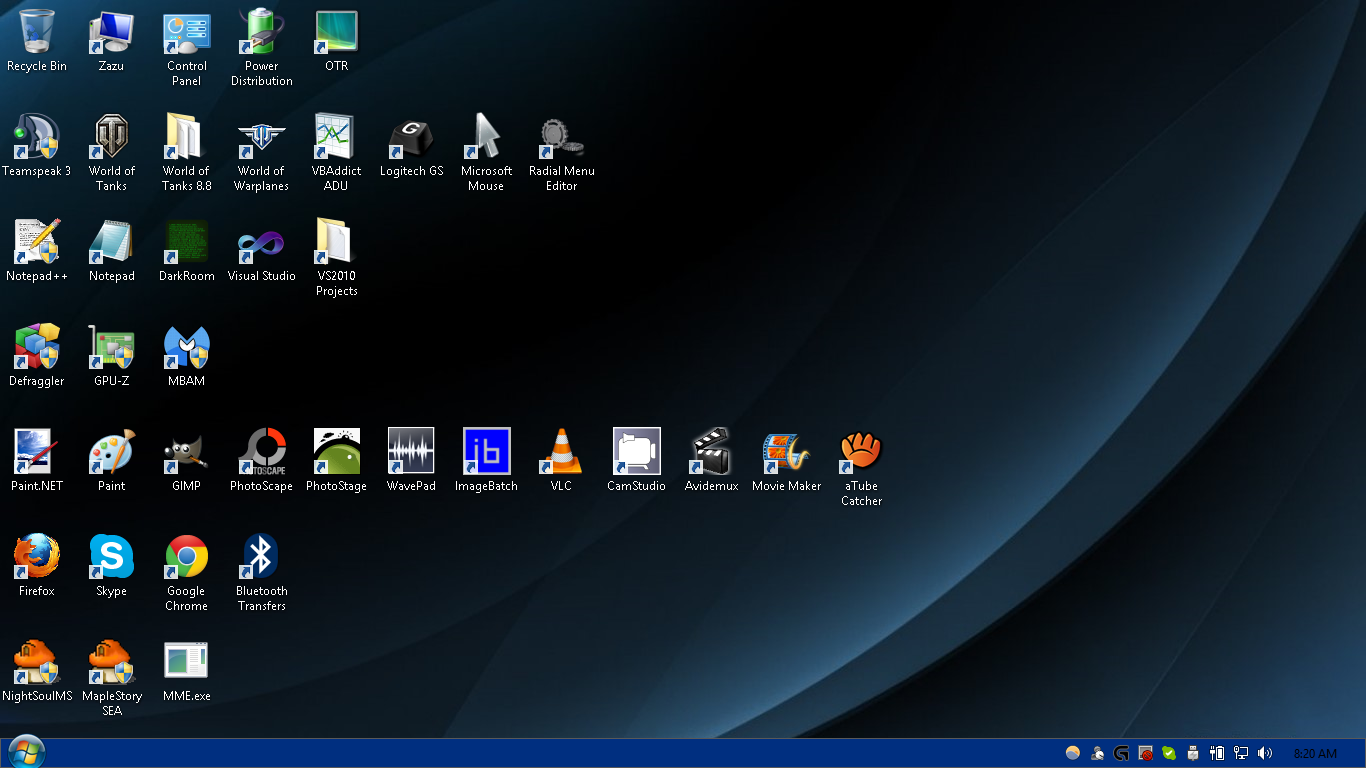This screenshot has width=1366, height=768.
Task: Open the Recycle Bin
Action: point(37,32)
